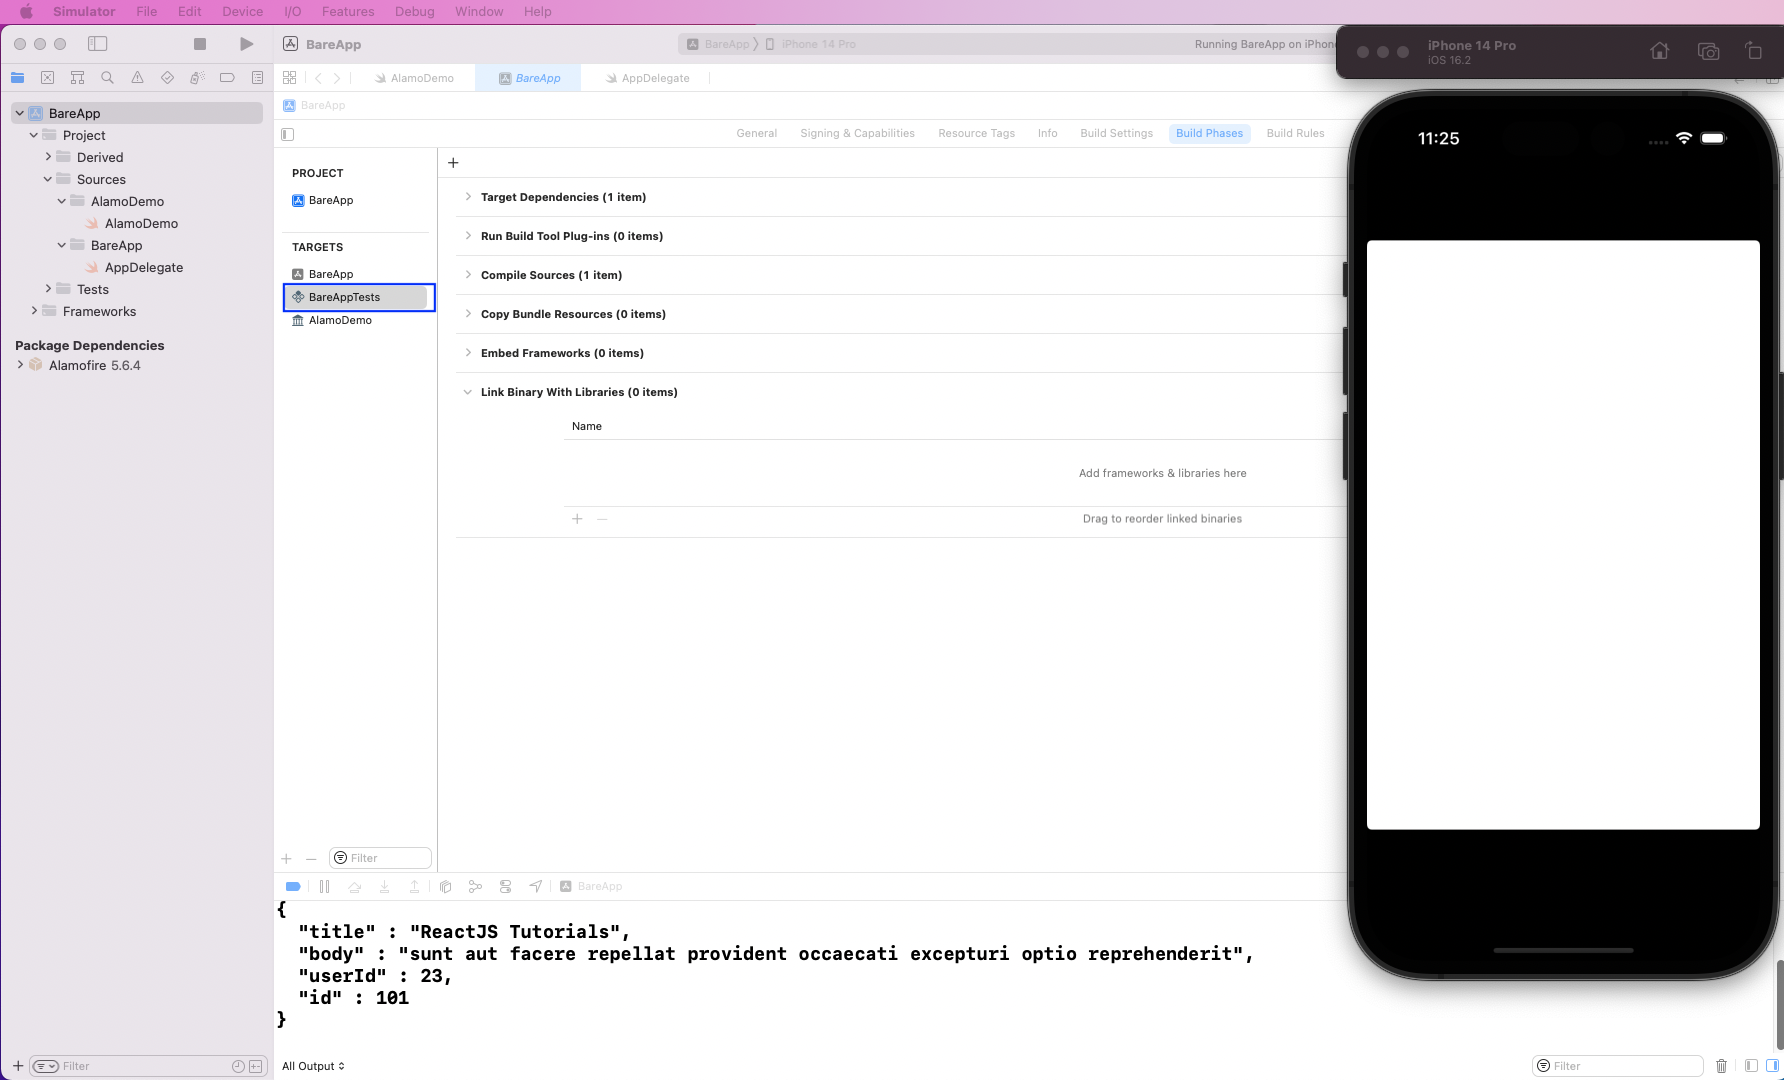Screen dimensions: 1784x1080
Task: Add a library to Link Binary
Action: coord(577,519)
